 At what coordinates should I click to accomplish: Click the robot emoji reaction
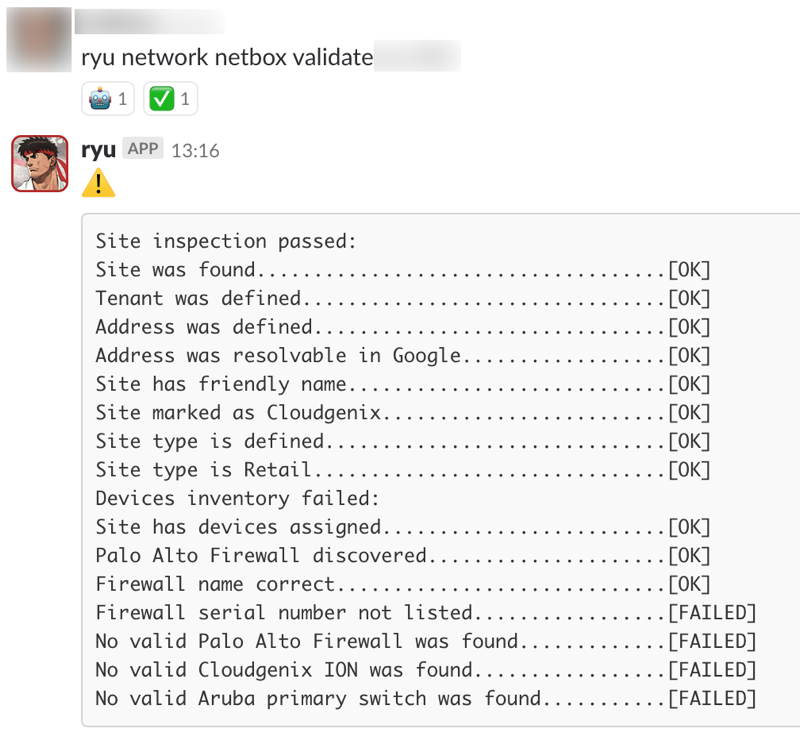tap(108, 98)
